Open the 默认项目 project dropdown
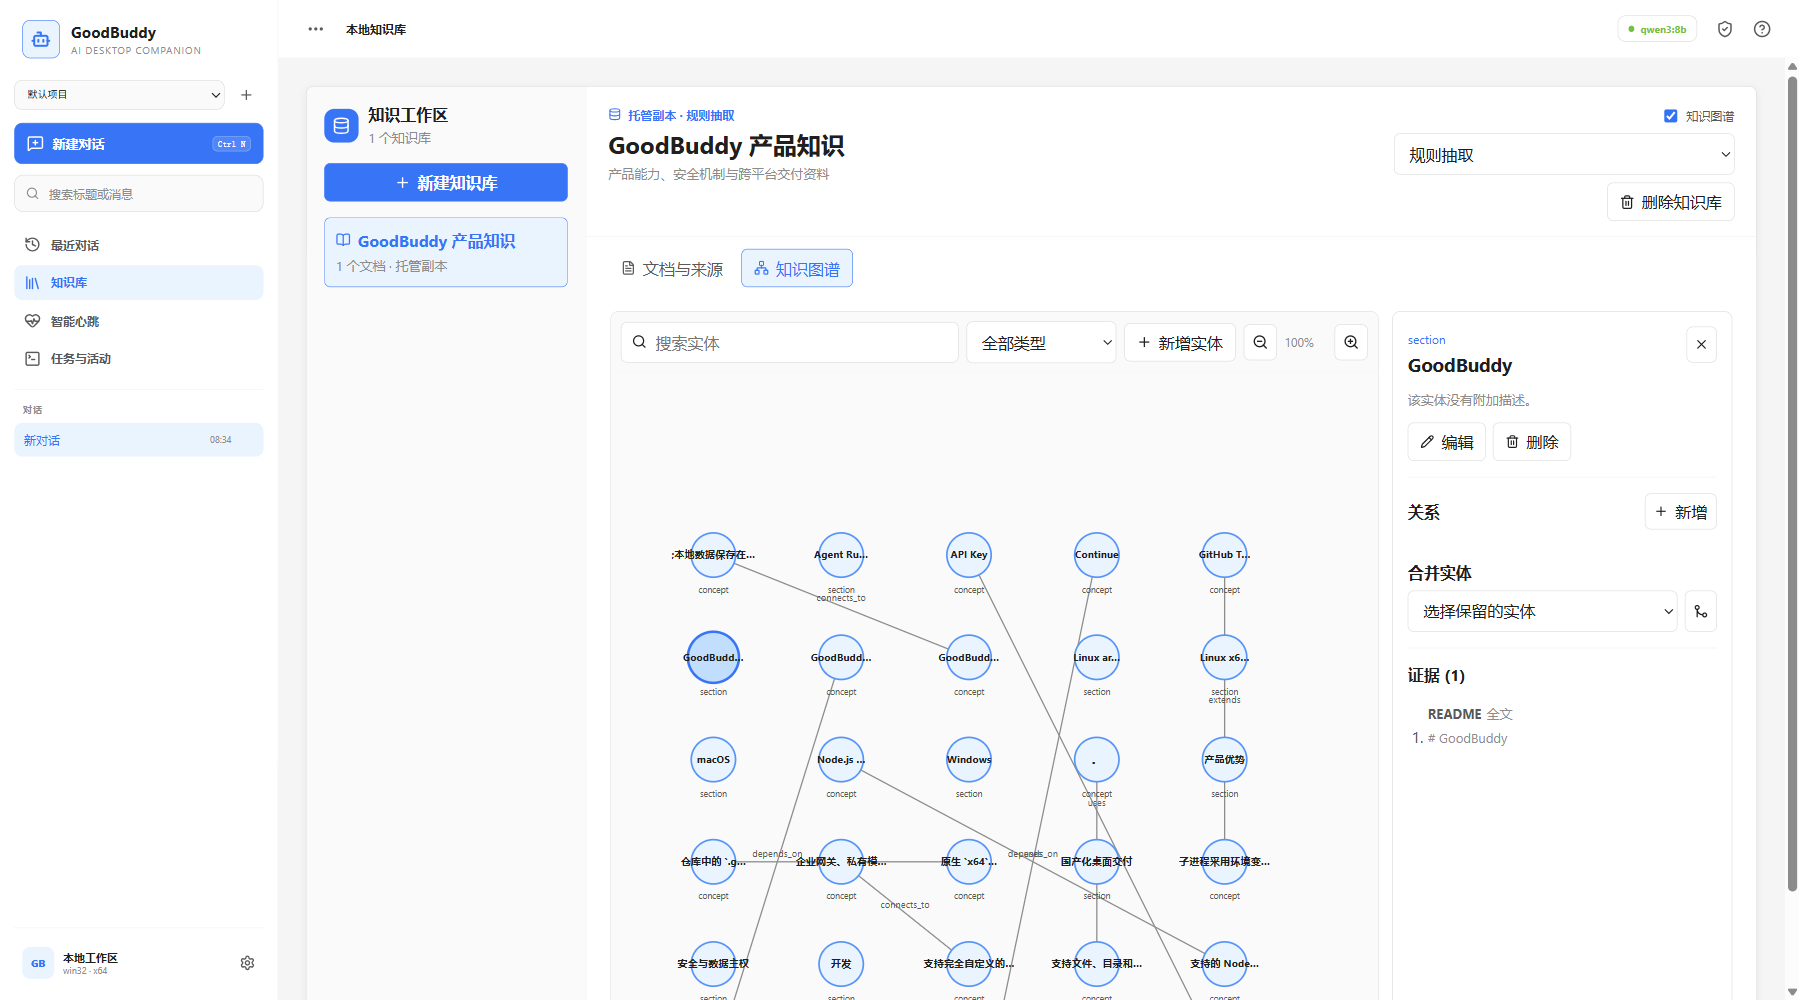The height and width of the screenshot is (1000, 1800). coord(119,95)
